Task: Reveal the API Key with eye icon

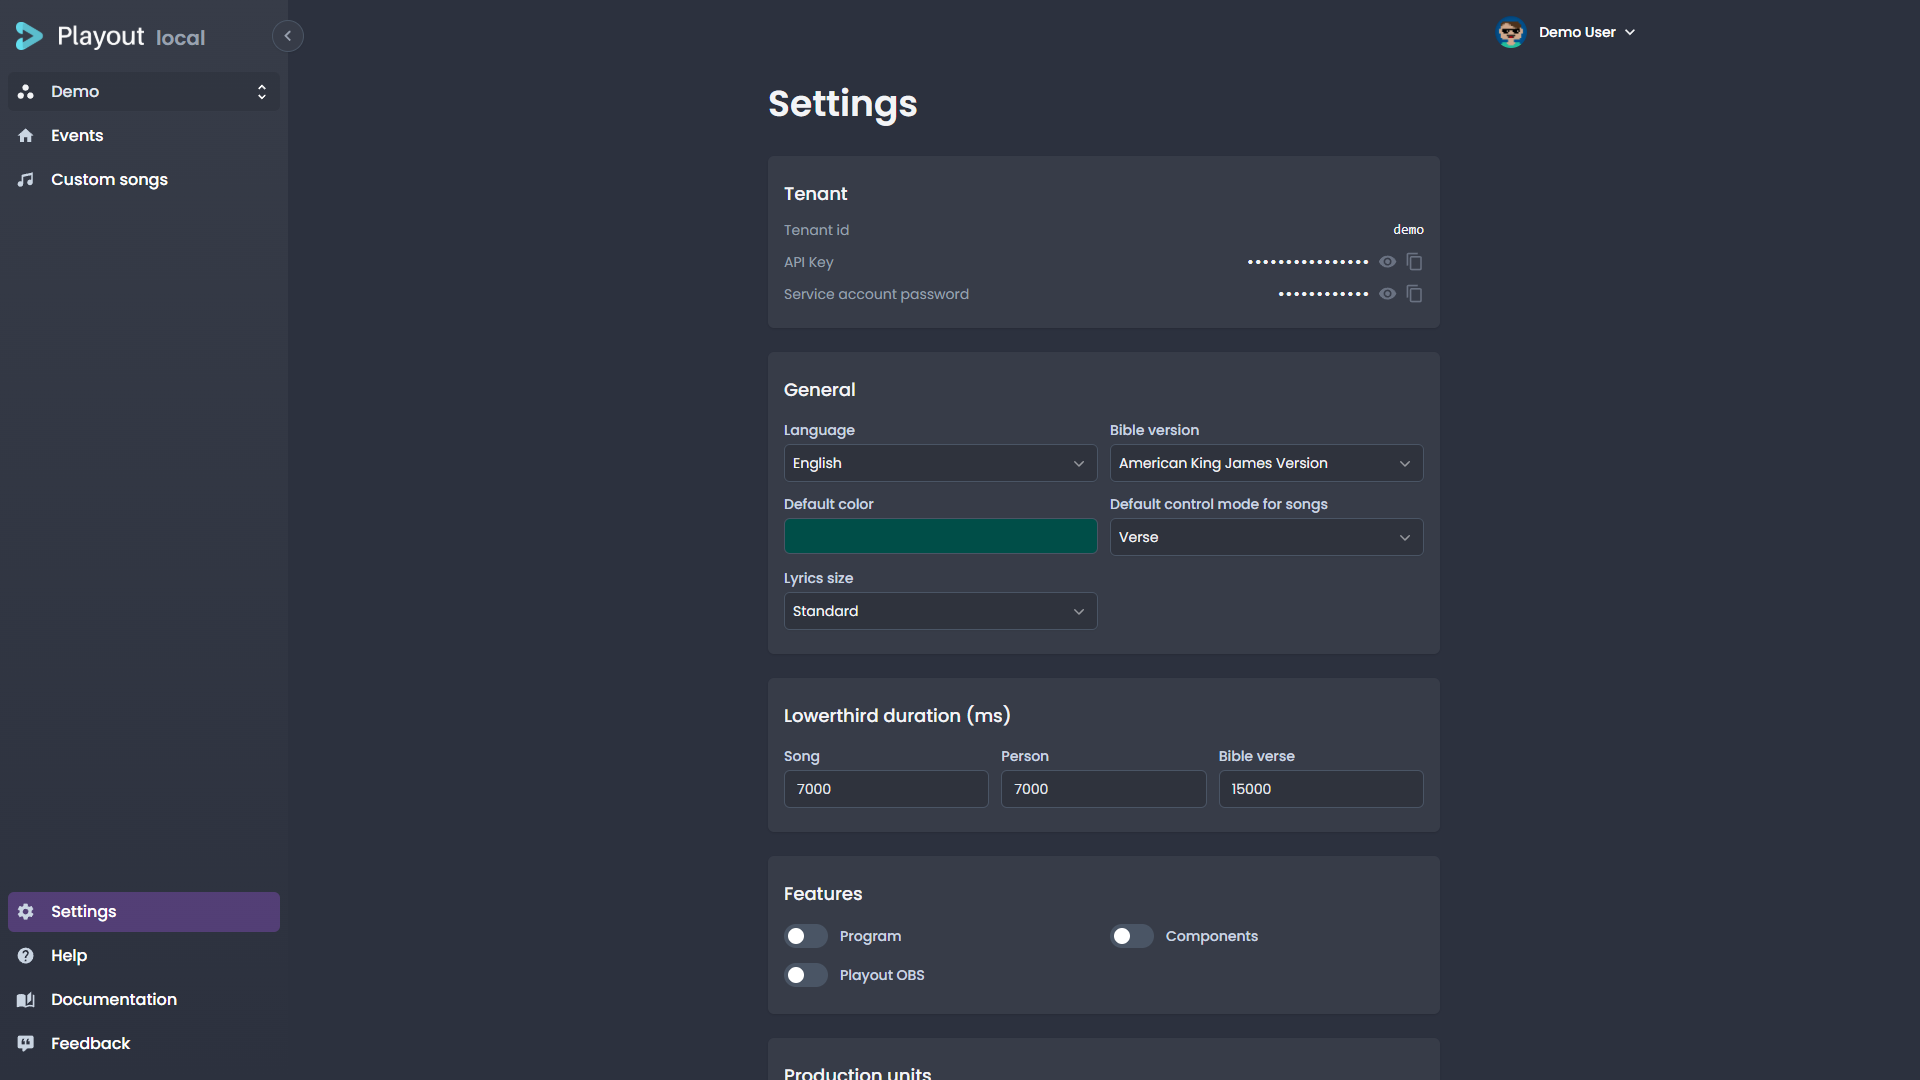Action: [x=1387, y=261]
